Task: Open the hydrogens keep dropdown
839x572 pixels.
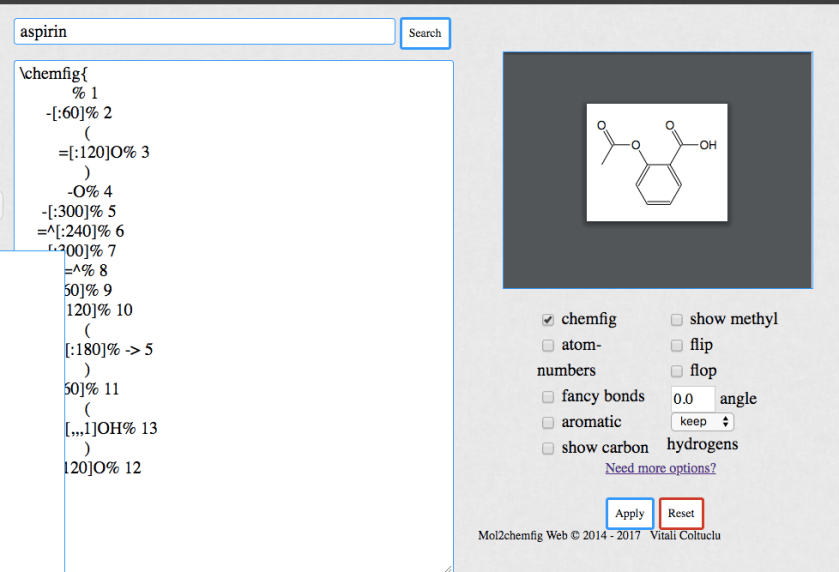Action: tap(702, 422)
